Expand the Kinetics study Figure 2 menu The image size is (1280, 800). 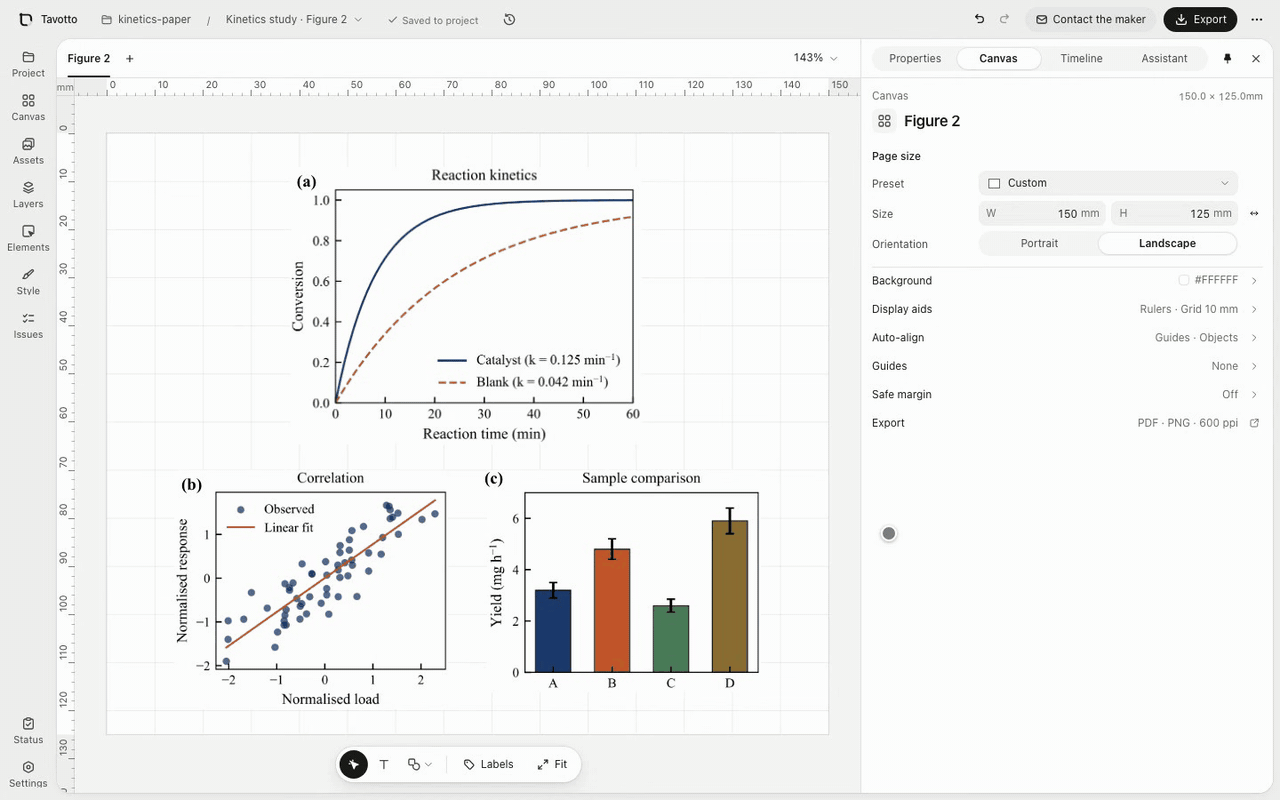coord(294,19)
